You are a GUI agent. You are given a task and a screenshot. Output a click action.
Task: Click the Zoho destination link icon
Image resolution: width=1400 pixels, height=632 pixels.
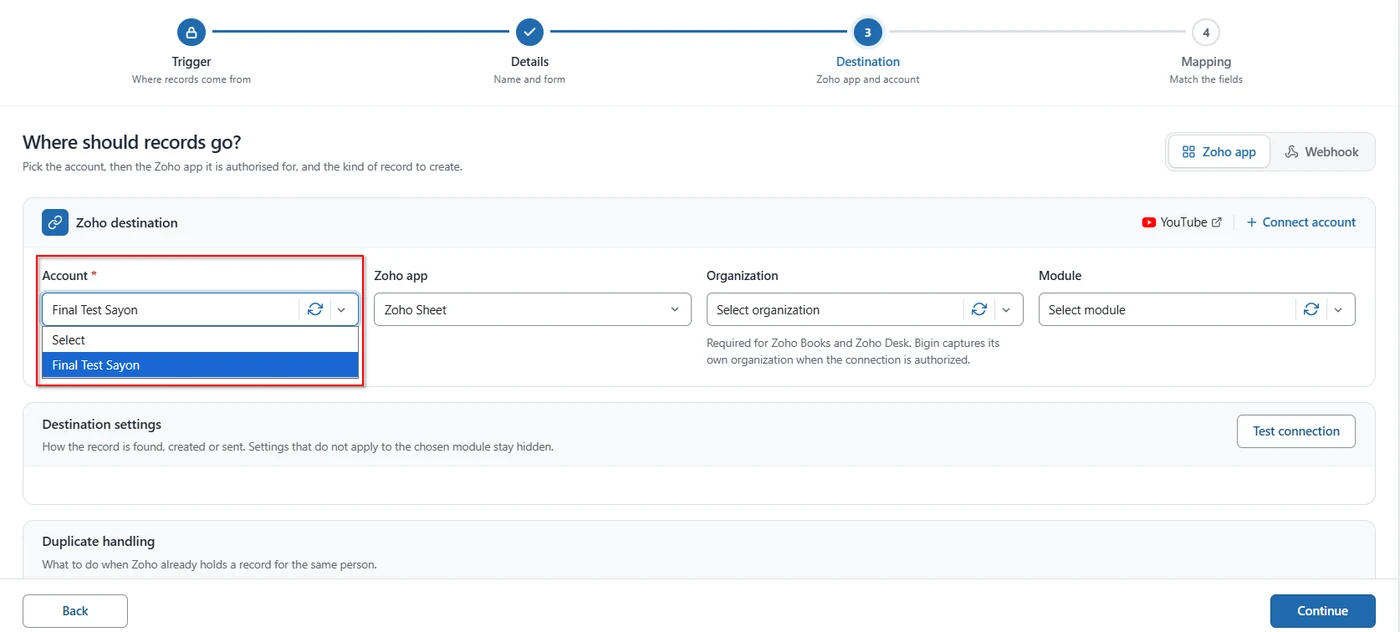tap(55, 222)
